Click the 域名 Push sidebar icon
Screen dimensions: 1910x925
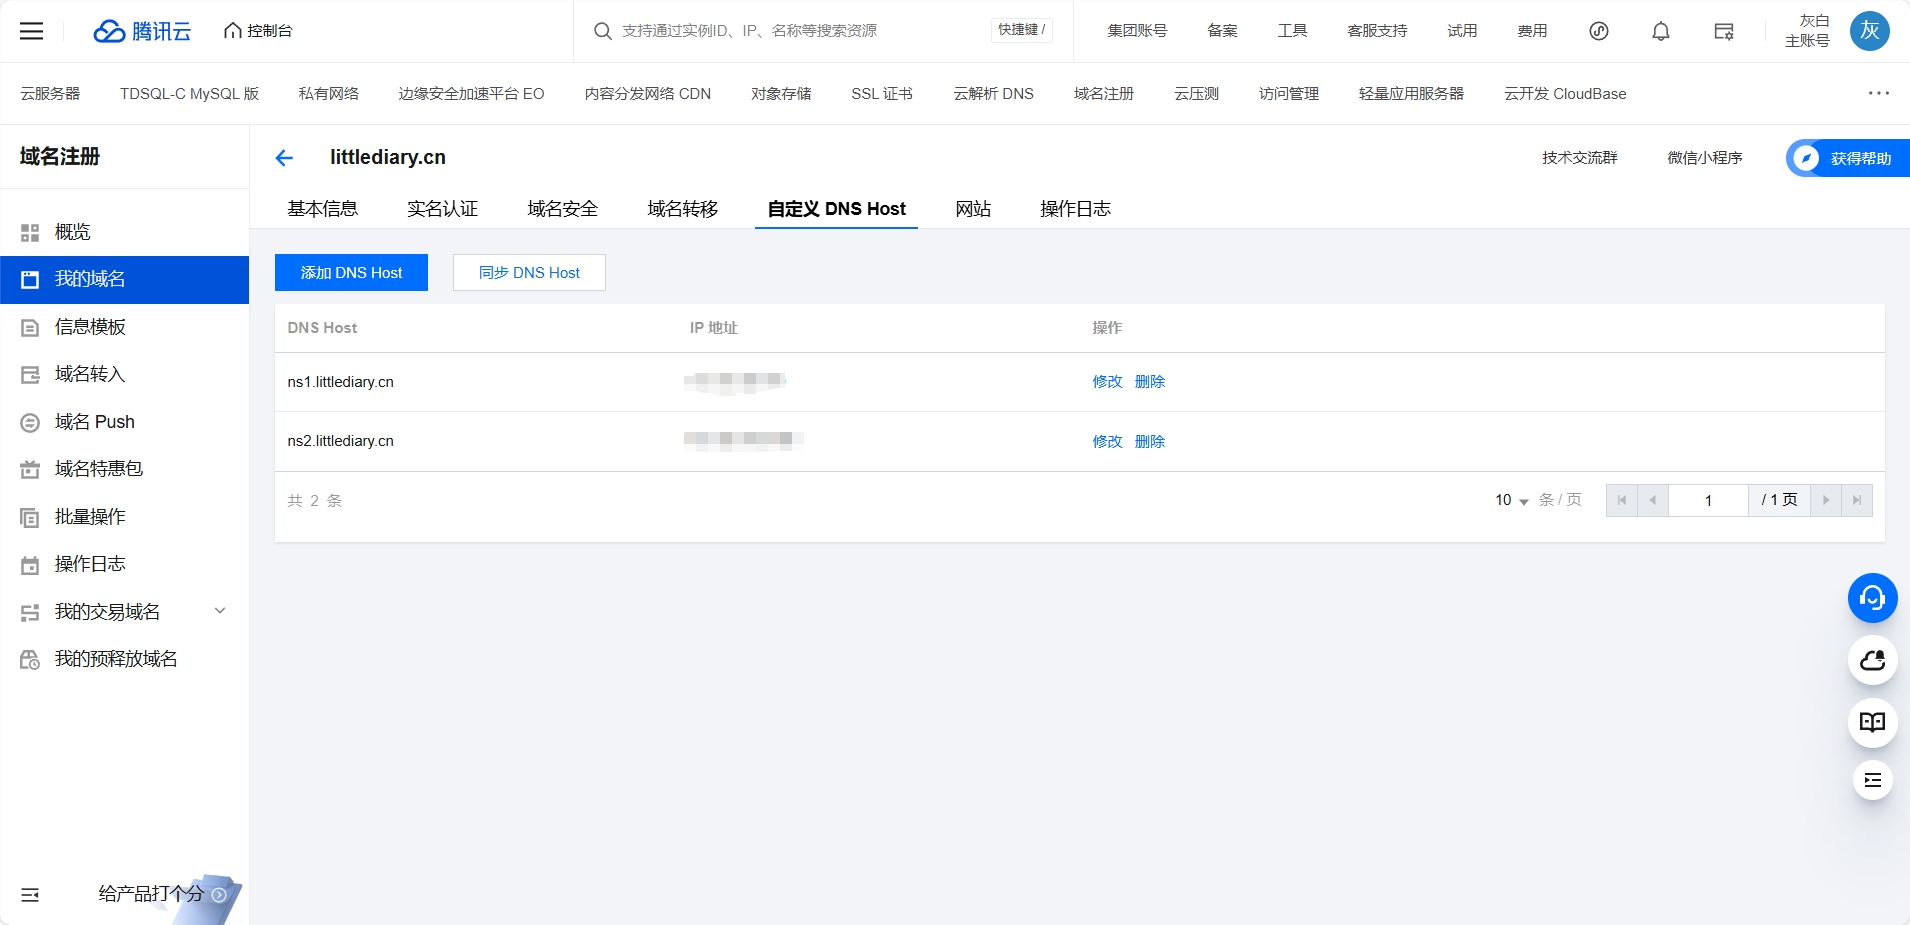tap(30, 423)
